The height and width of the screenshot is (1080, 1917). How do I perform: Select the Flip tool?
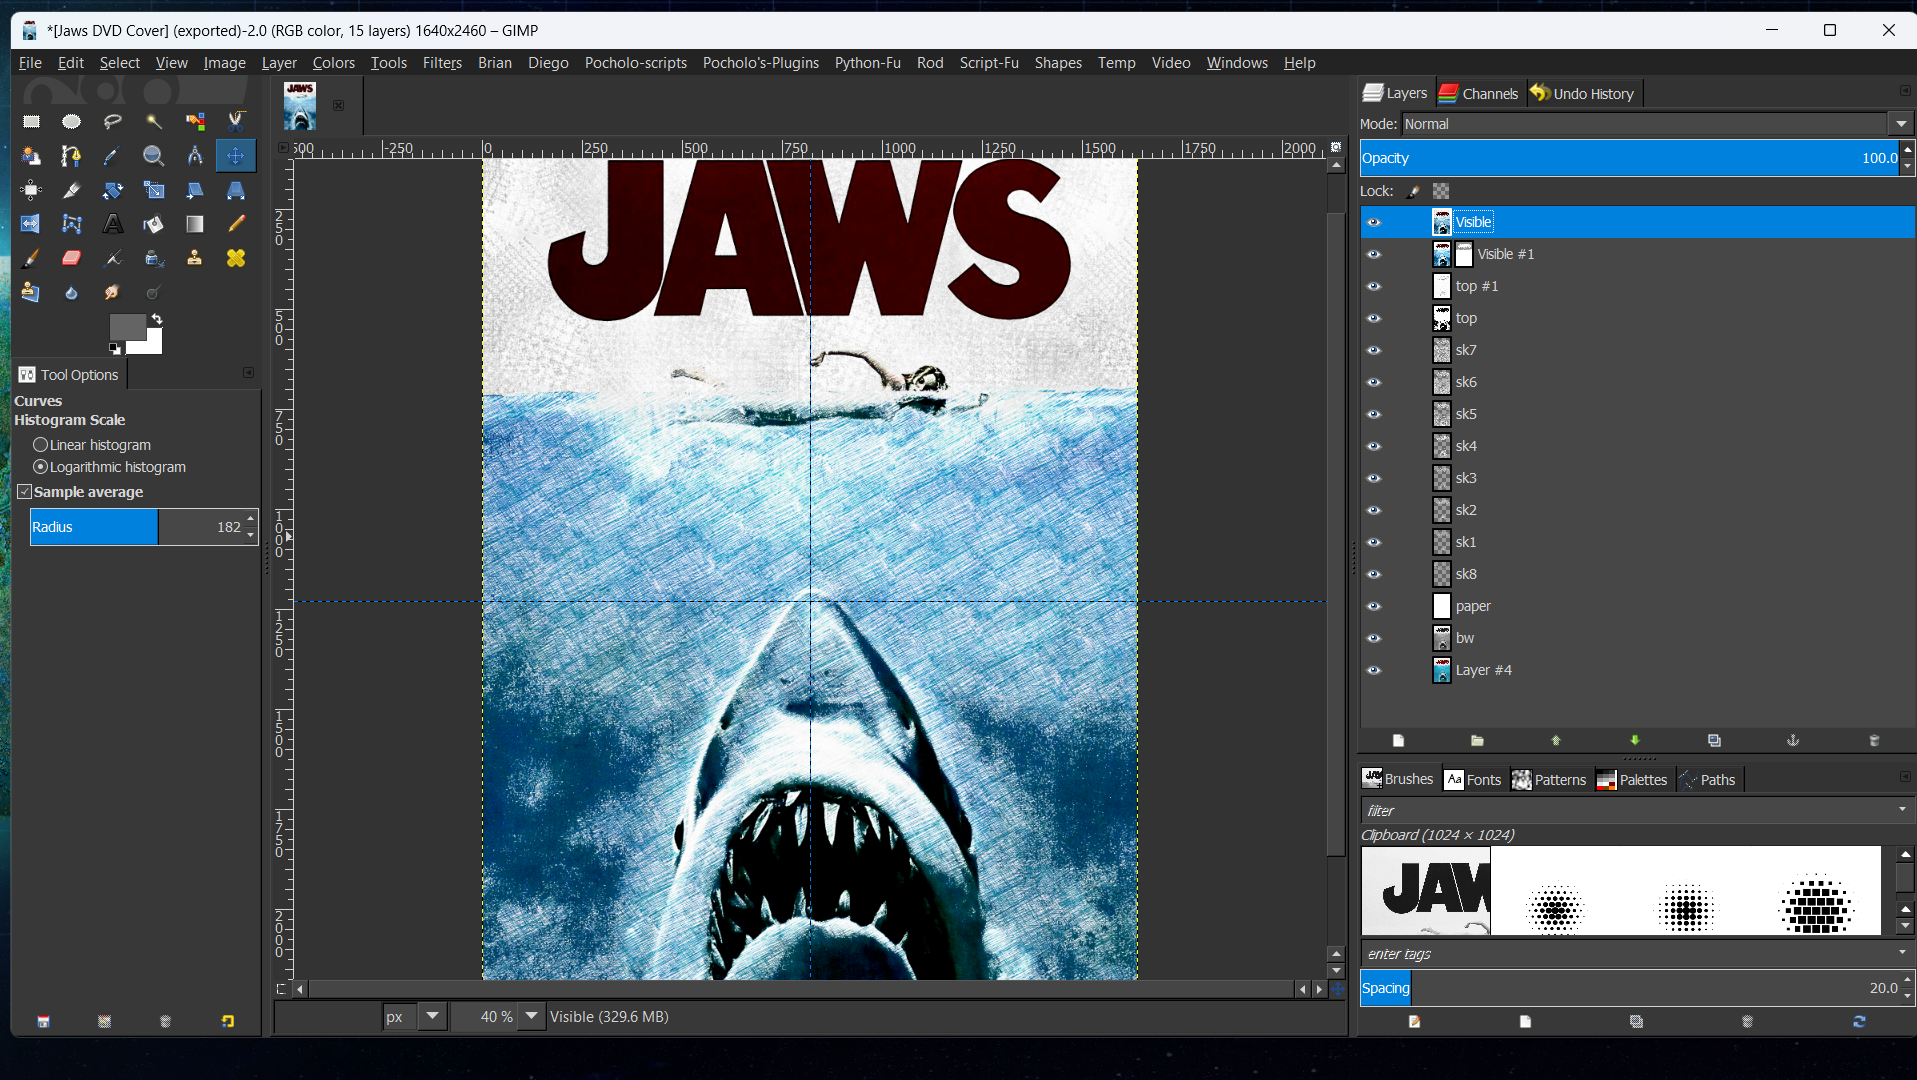coord(31,224)
